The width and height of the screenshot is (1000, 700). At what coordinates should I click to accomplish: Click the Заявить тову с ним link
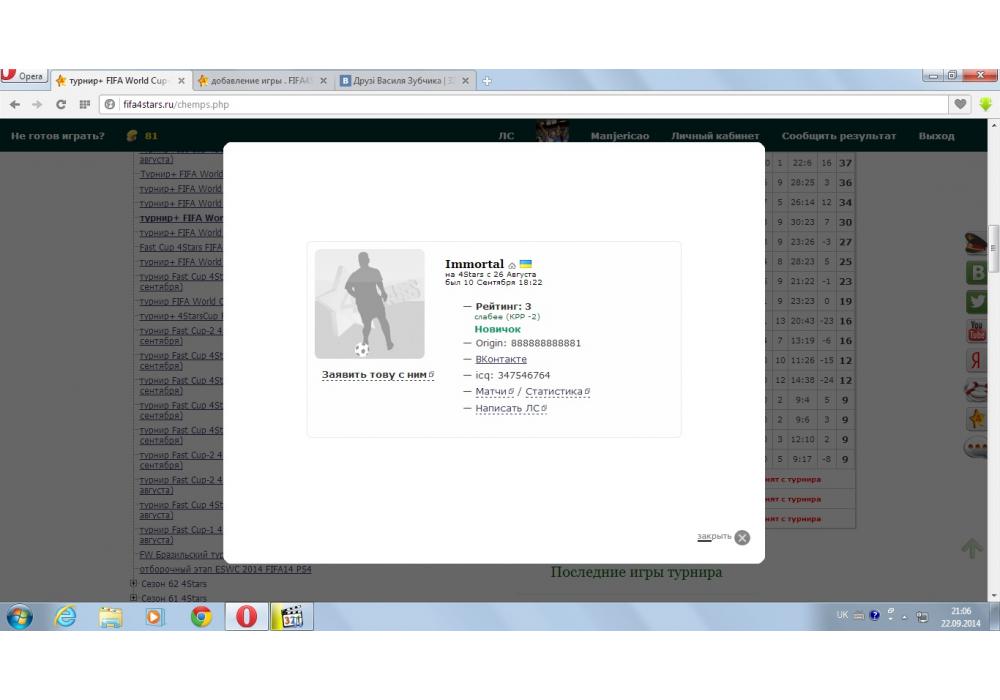[376, 375]
